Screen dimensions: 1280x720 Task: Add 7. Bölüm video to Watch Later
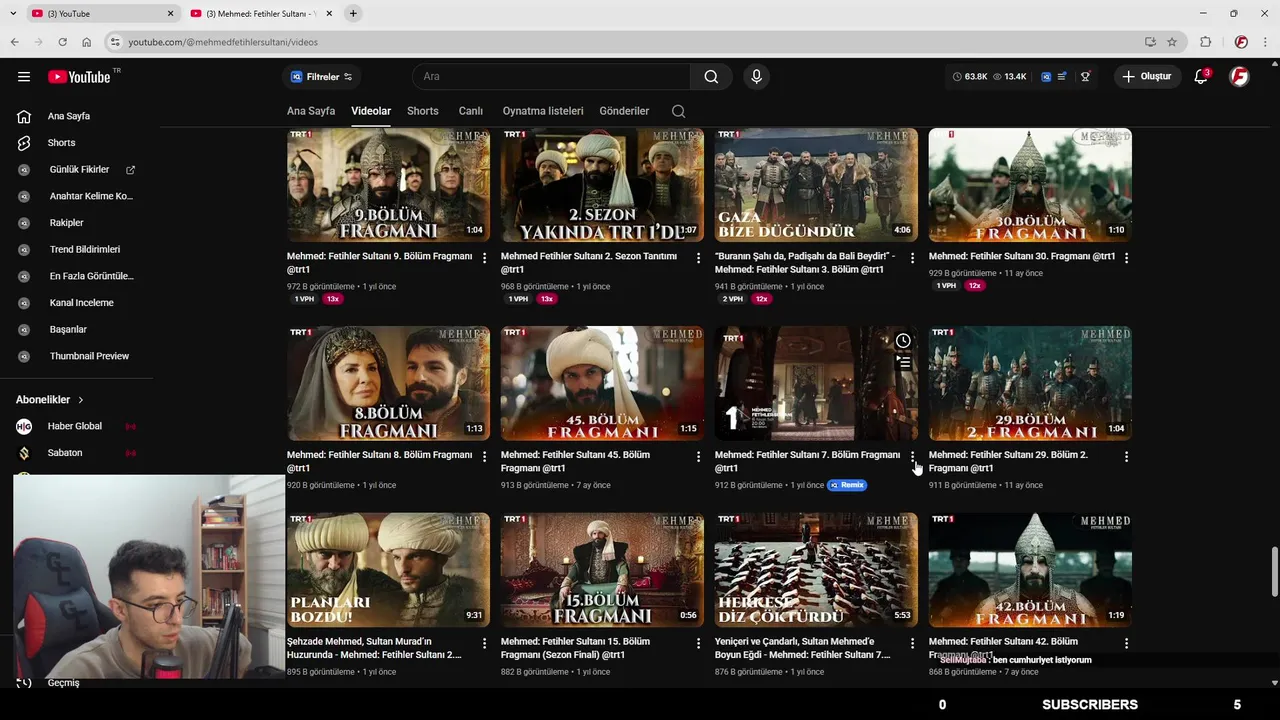click(x=903, y=341)
